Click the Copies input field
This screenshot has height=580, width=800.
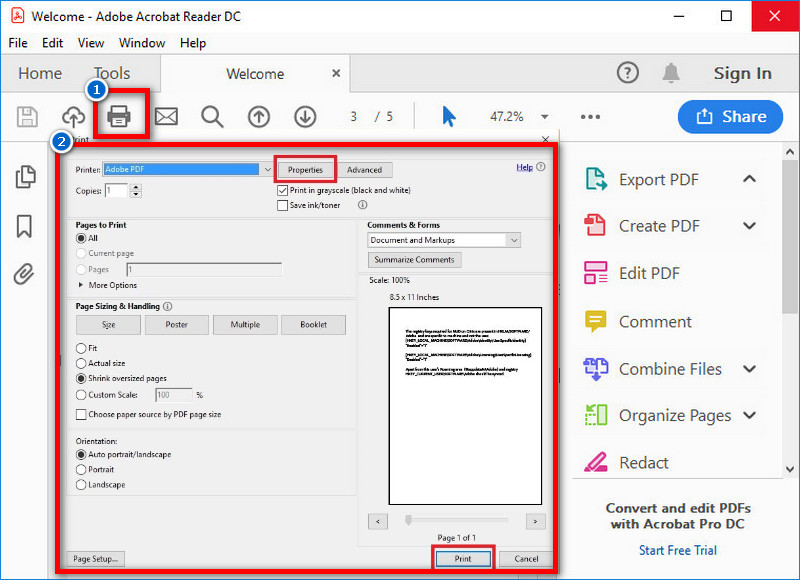click(x=116, y=191)
